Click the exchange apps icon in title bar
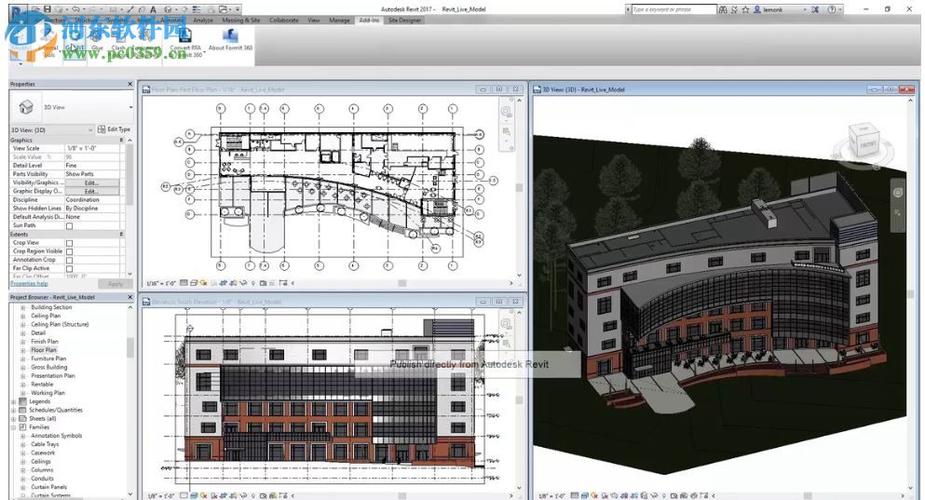The height and width of the screenshot is (500, 925). coord(815,10)
